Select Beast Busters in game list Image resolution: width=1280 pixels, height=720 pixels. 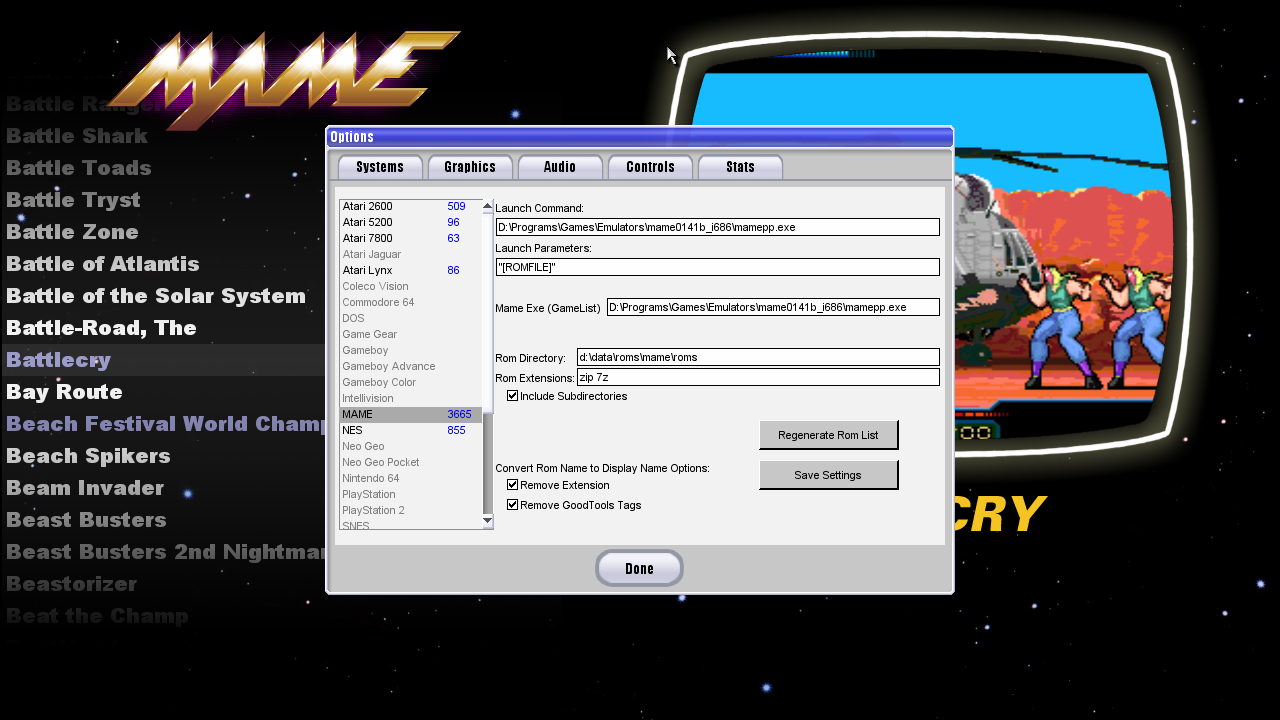[86, 520]
